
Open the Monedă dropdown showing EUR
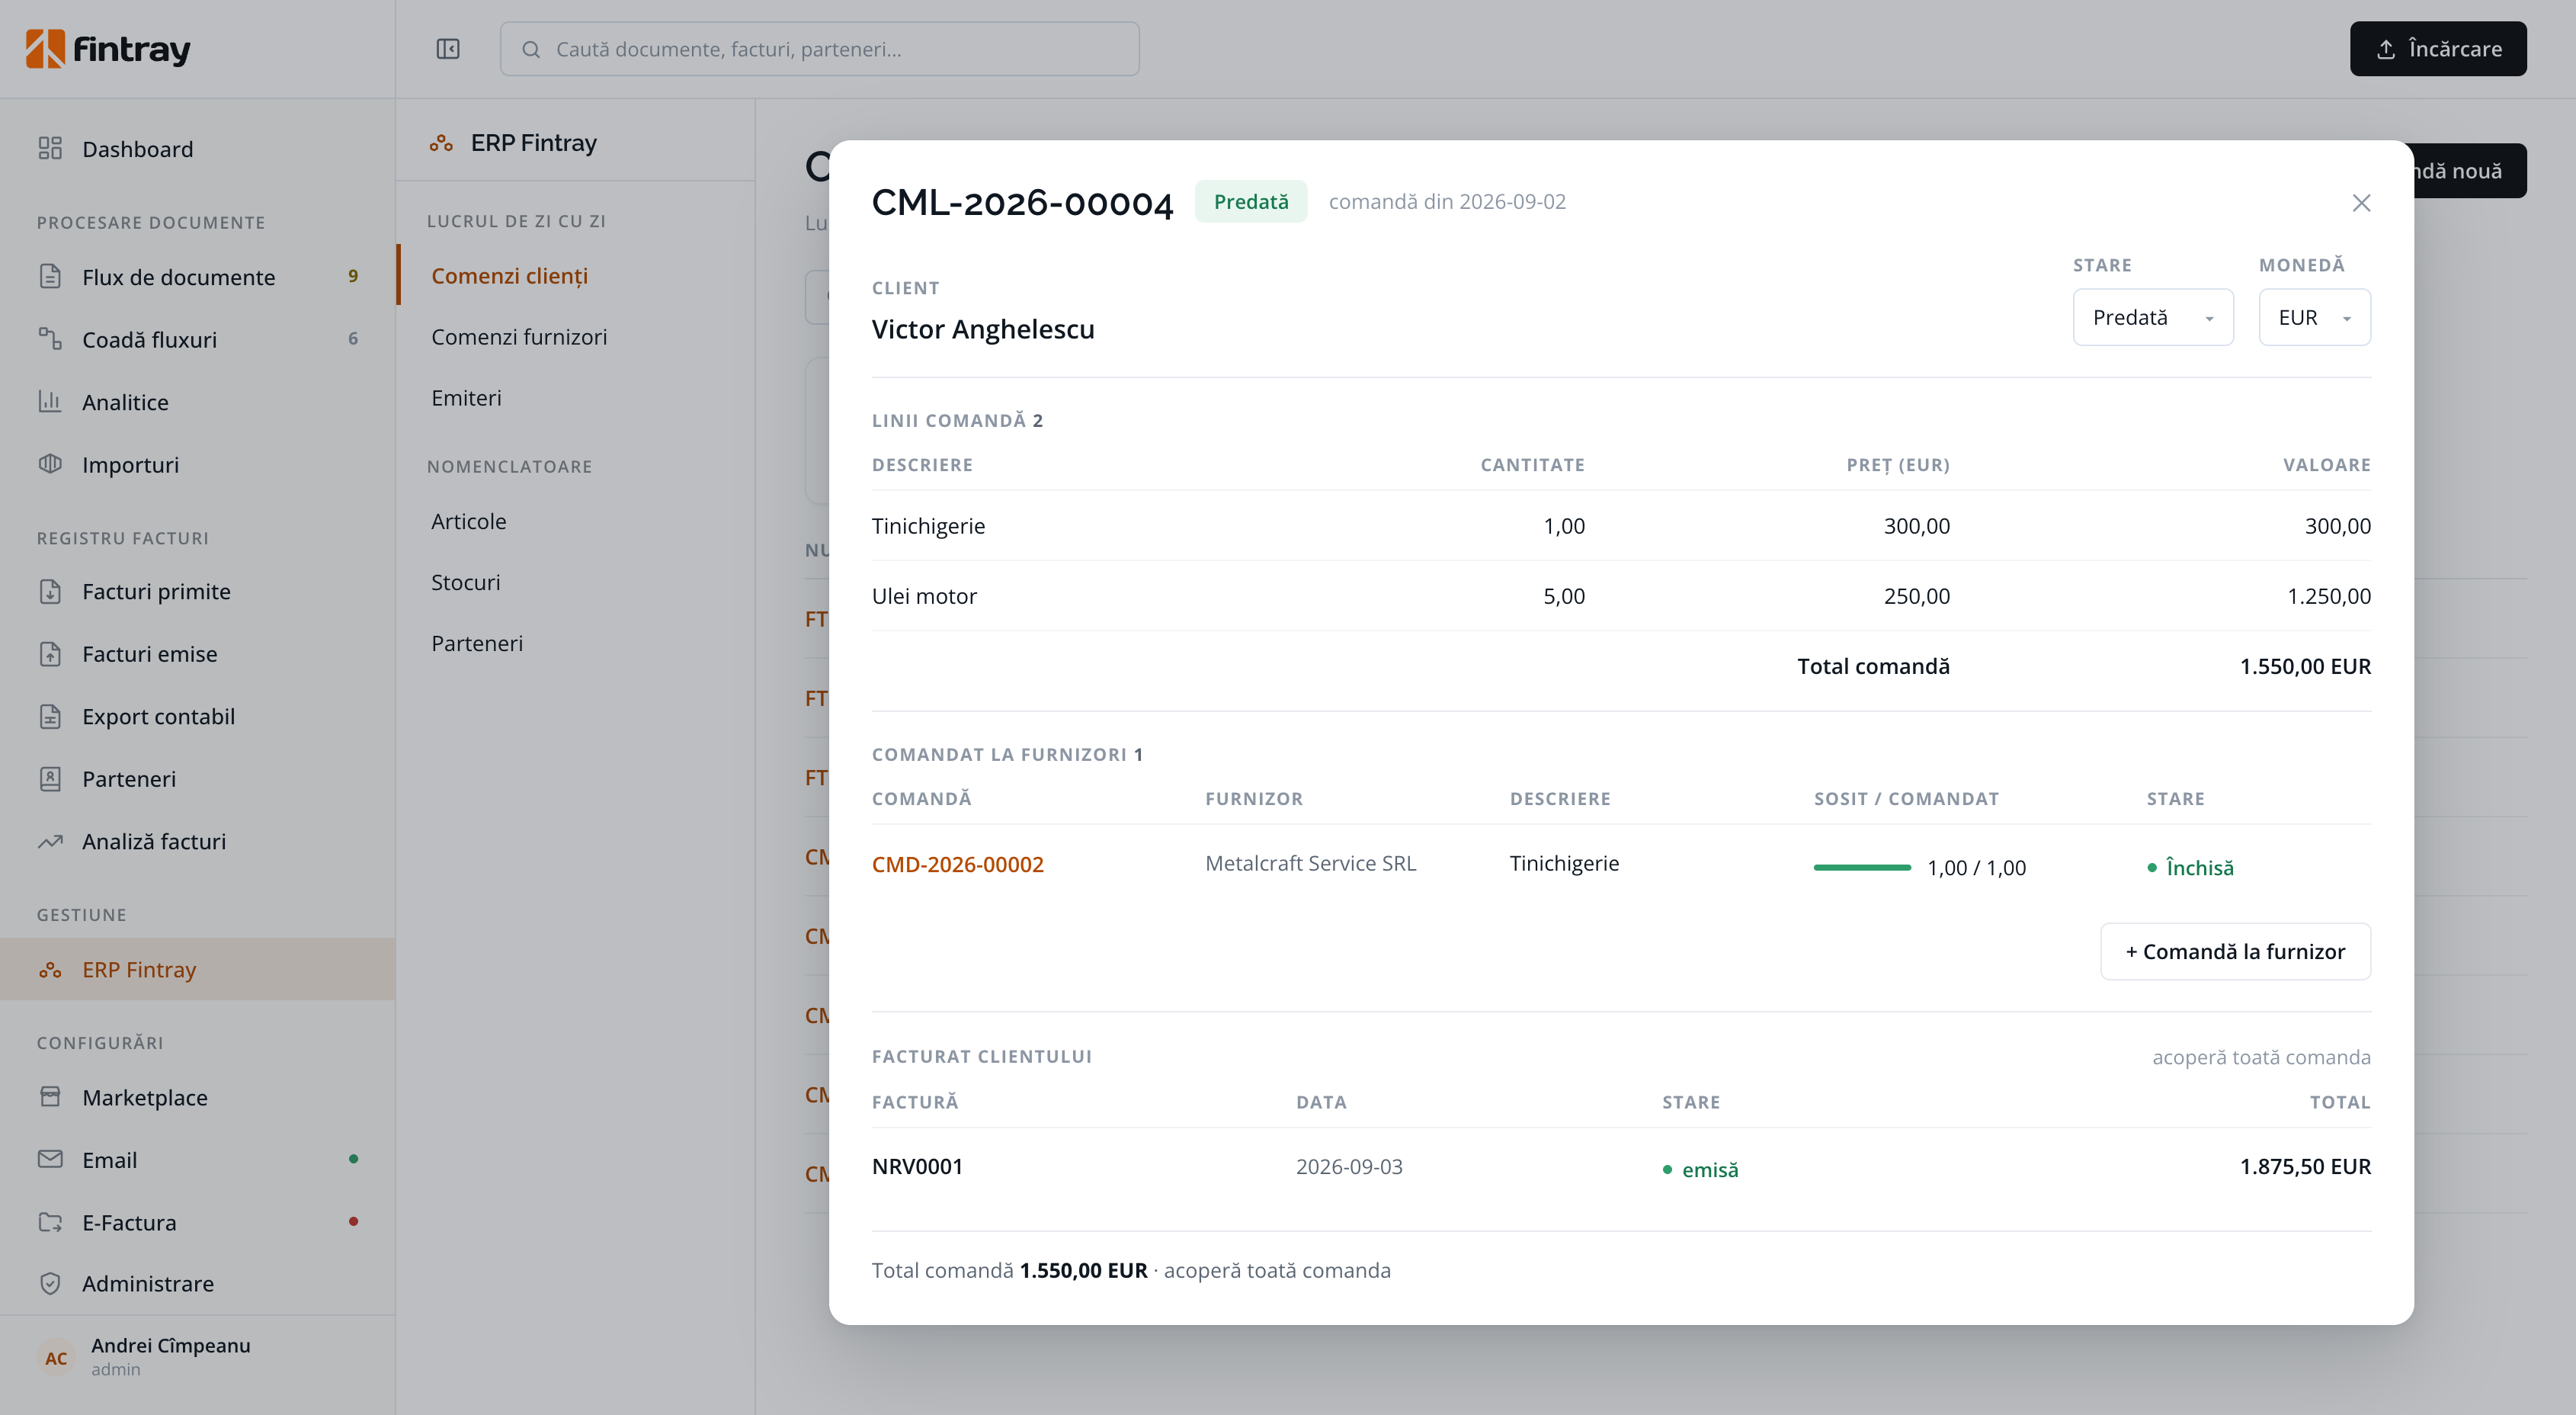[2314, 317]
